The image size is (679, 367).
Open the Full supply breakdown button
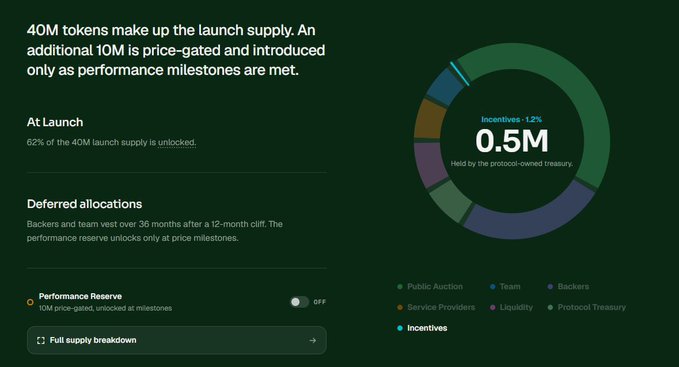pos(177,340)
